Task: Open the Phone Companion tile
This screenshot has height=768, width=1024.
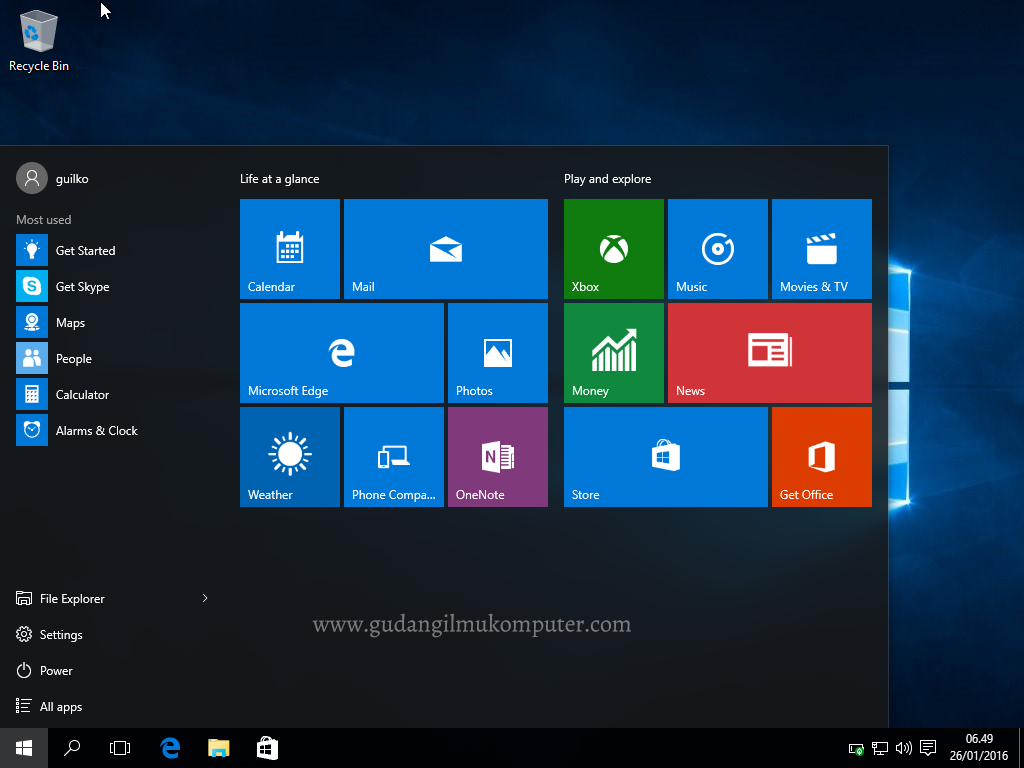Action: tap(393, 457)
